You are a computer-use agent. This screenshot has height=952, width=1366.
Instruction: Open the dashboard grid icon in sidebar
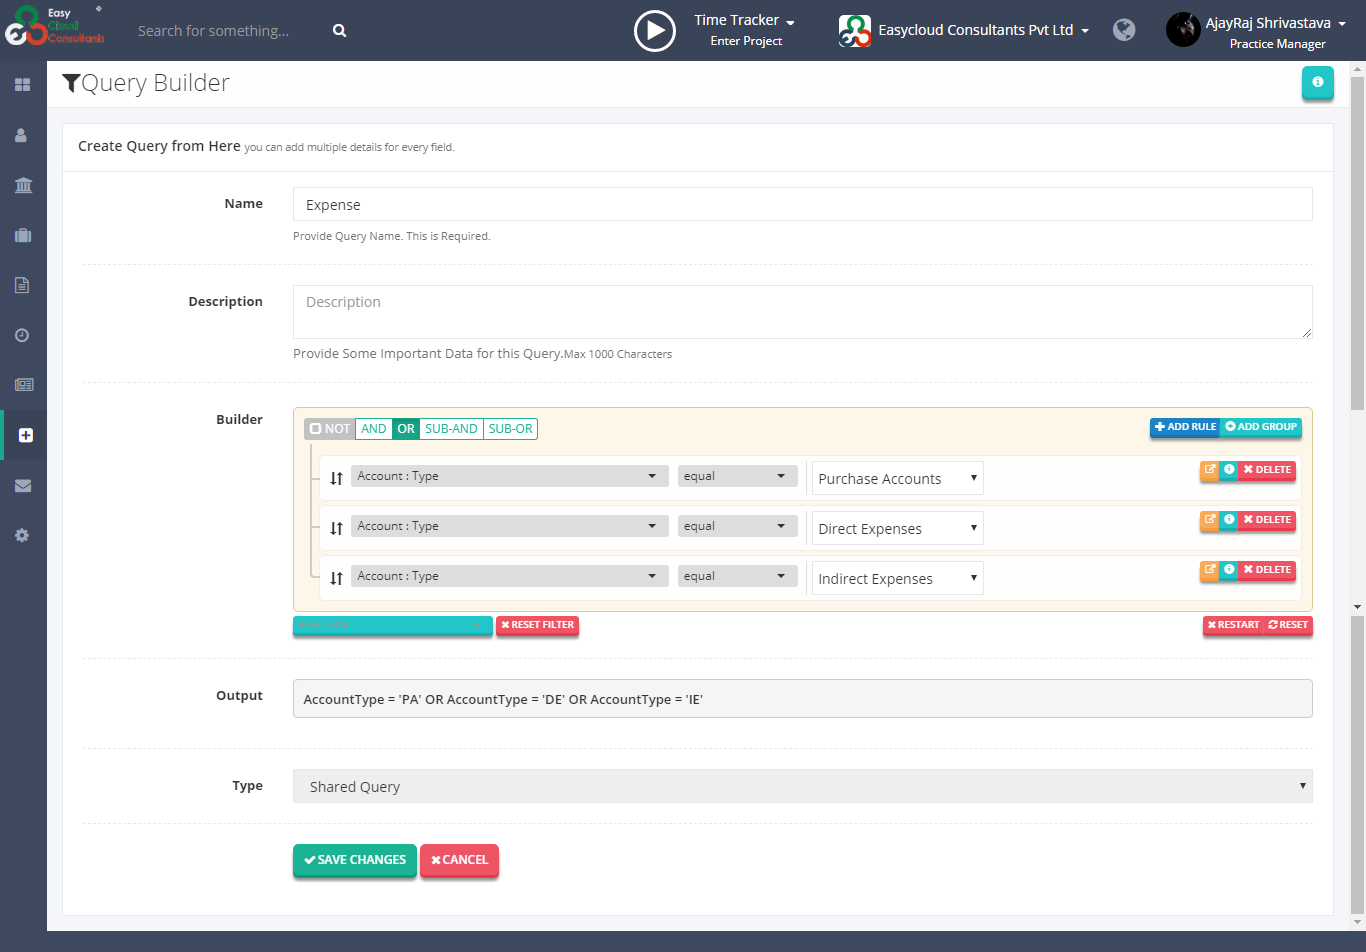(22, 85)
